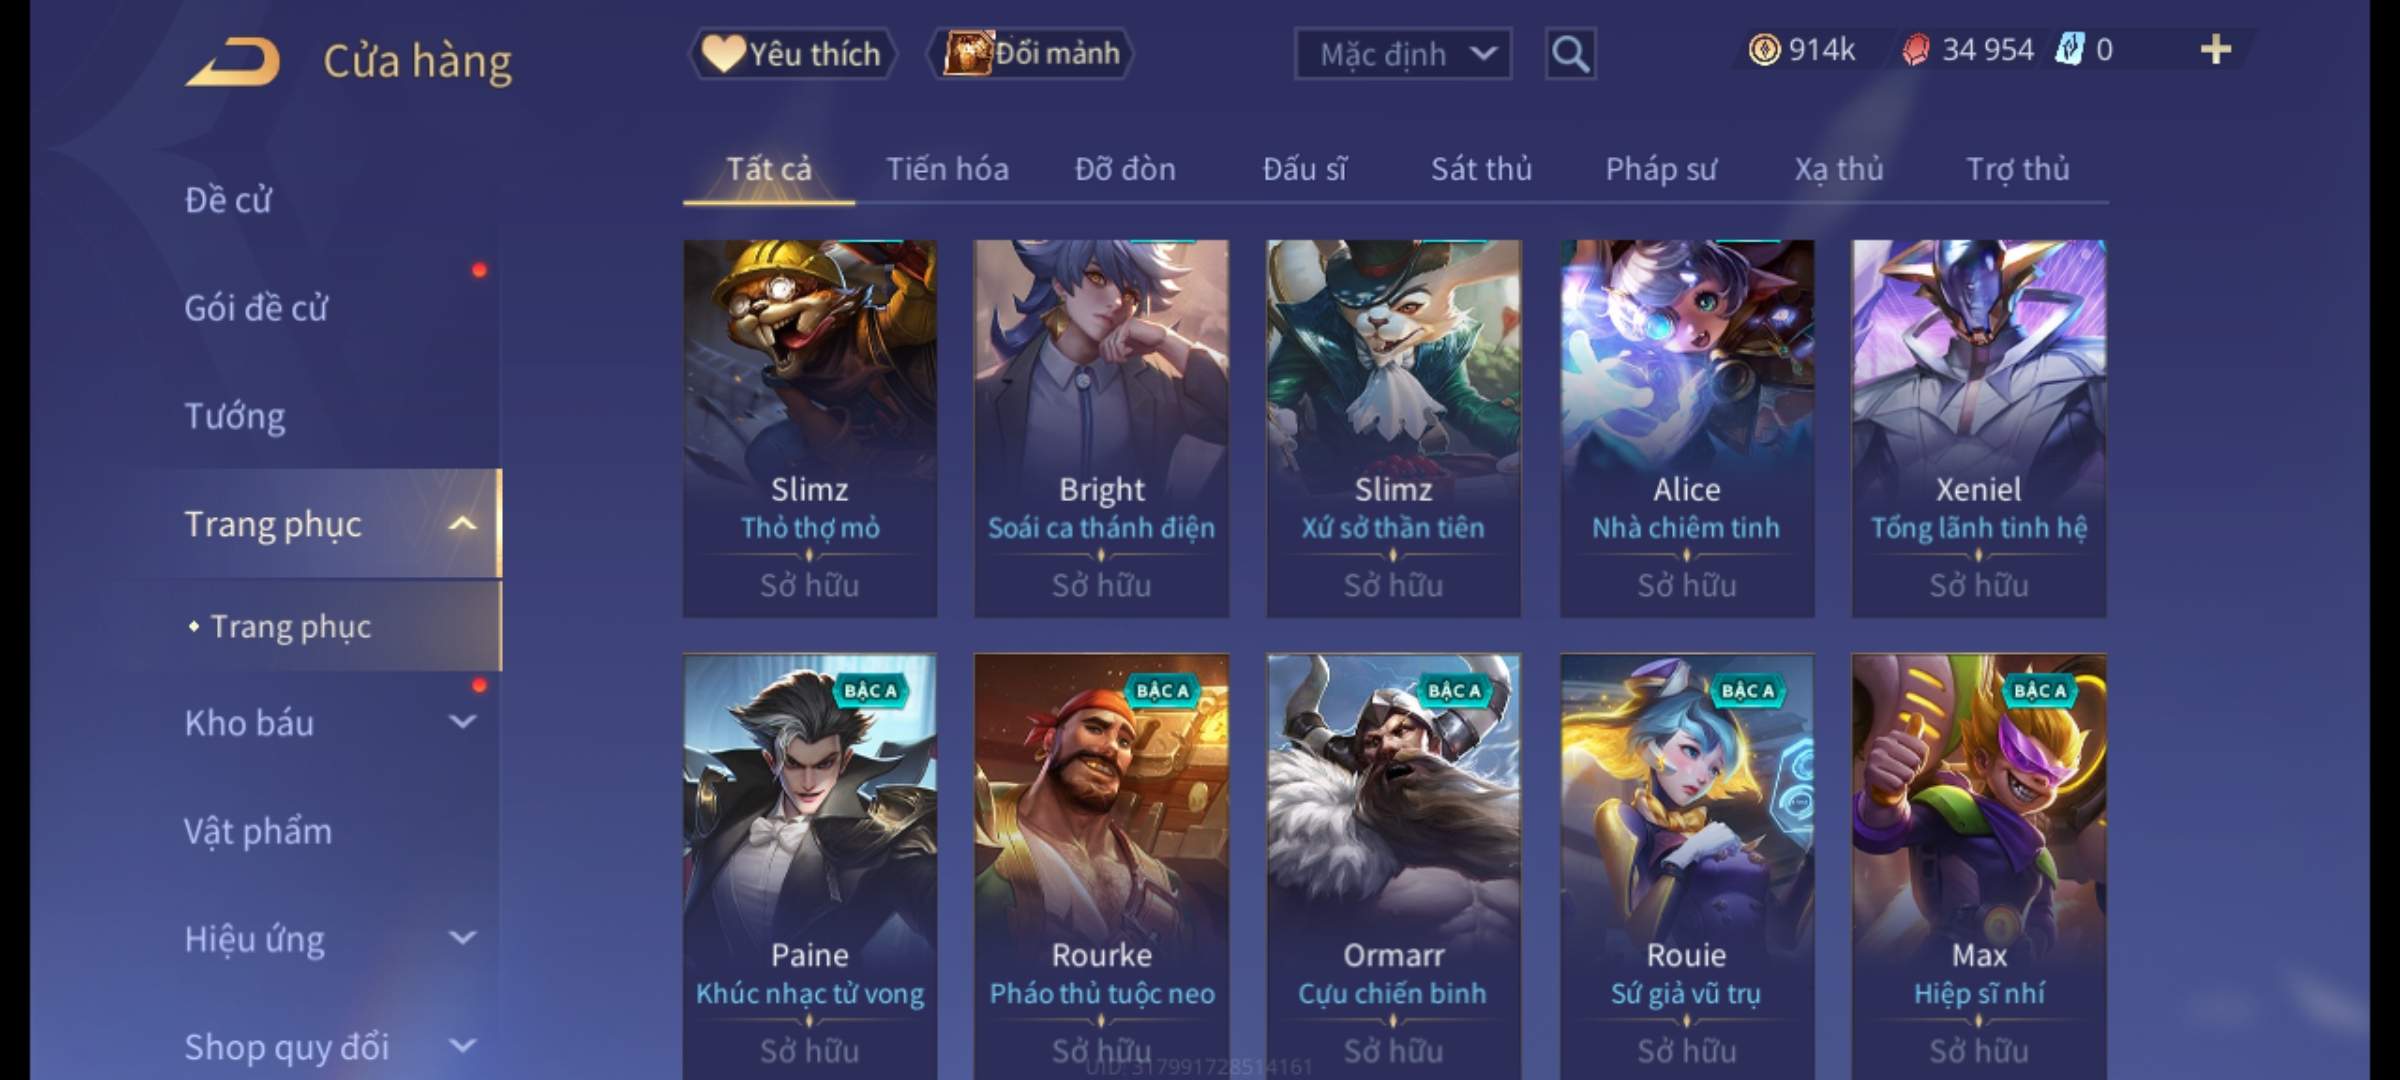2400x1080 pixels.
Task: Tap the blue voucher currency icon
Action: click(x=2067, y=50)
